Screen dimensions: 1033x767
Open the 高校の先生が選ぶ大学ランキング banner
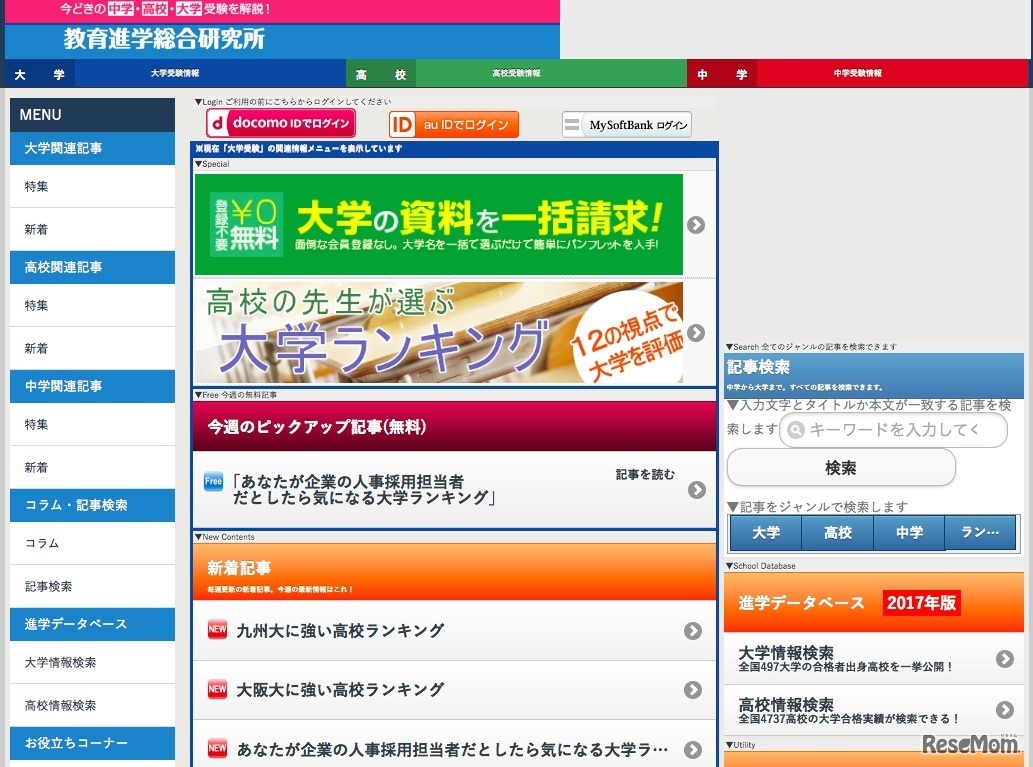click(439, 333)
